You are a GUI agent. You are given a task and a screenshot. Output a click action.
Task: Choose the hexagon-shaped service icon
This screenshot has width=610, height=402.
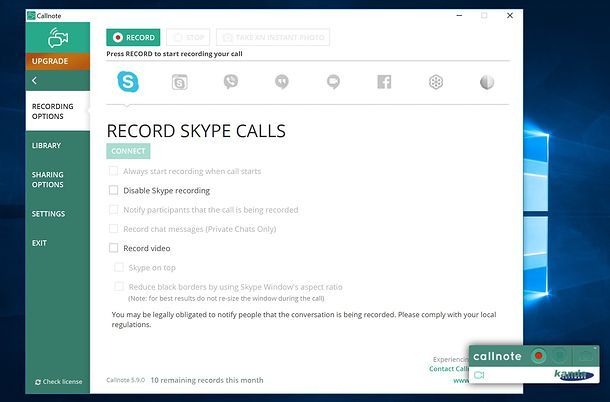click(x=435, y=82)
